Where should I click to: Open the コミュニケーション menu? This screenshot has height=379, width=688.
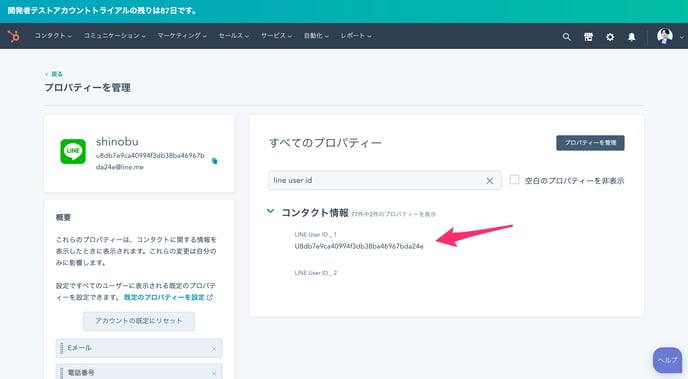[115, 36]
